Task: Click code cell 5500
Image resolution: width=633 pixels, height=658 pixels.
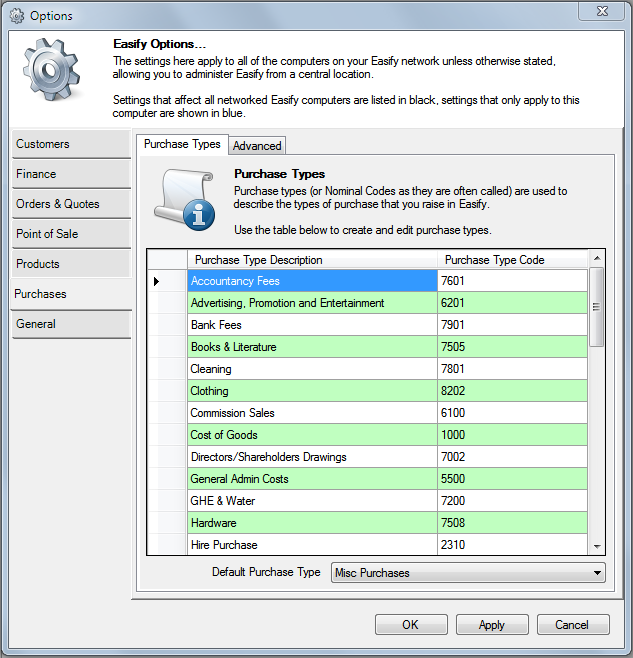Action: pyautogui.click(x=513, y=479)
